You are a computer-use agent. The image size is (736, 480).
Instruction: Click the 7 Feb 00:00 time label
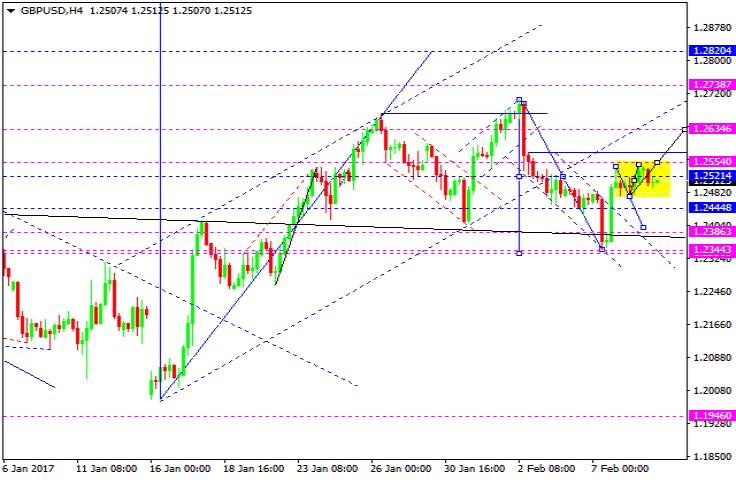coord(620,468)
